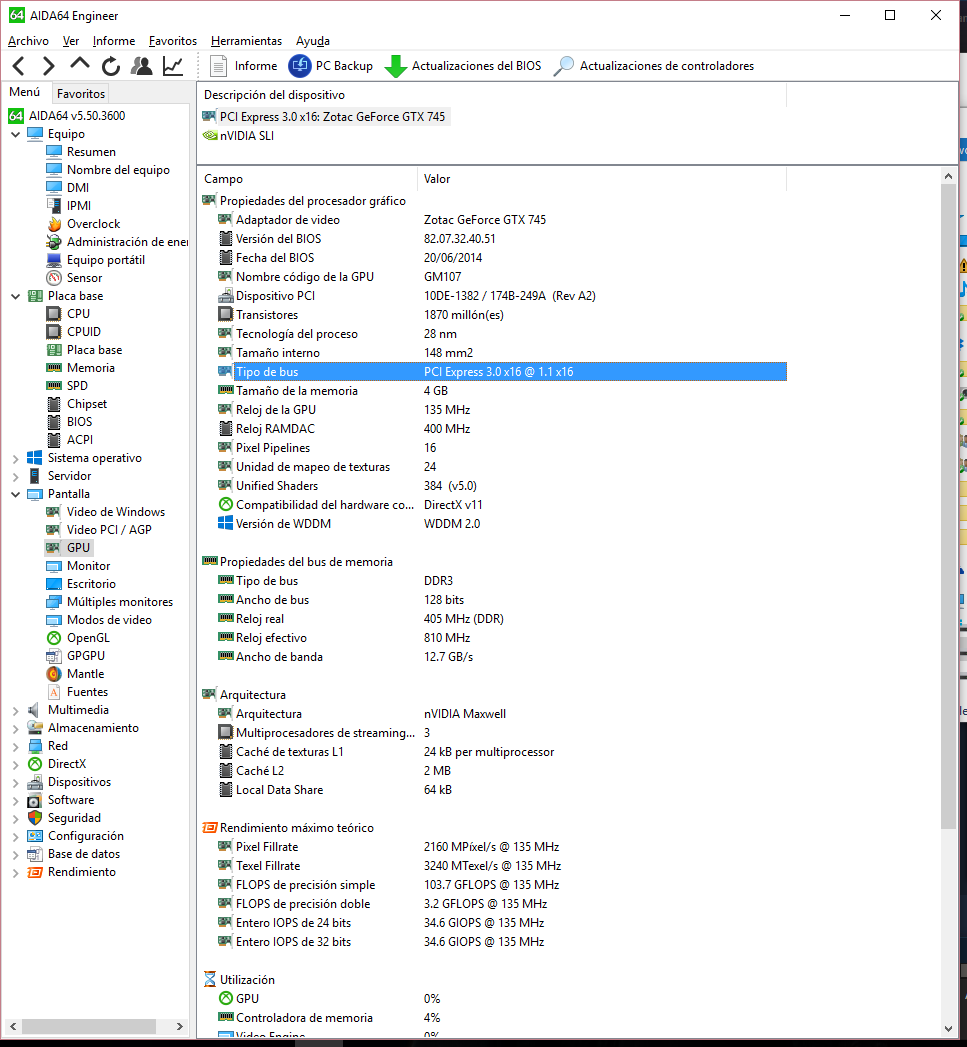The height and width of the screenshot is (1047, 967).
Task: Select the Mantle icon in the tree
Action: 53,674
